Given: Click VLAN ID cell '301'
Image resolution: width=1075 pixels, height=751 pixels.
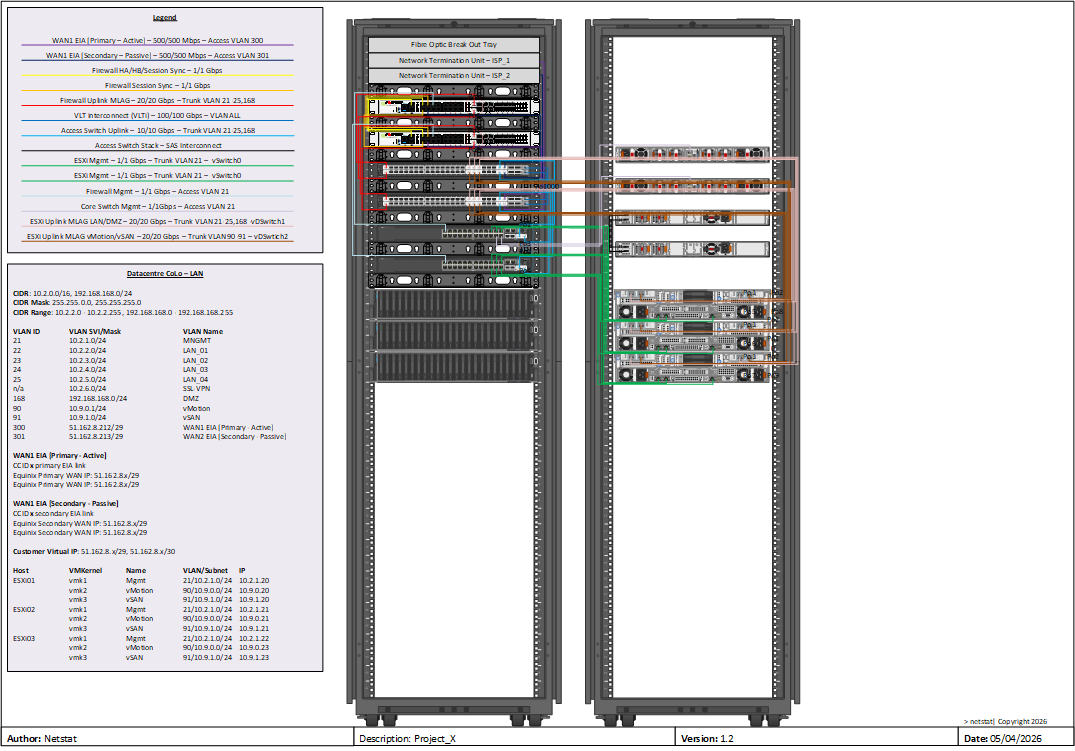Looking at the screenshot, I should click(19, 437).
